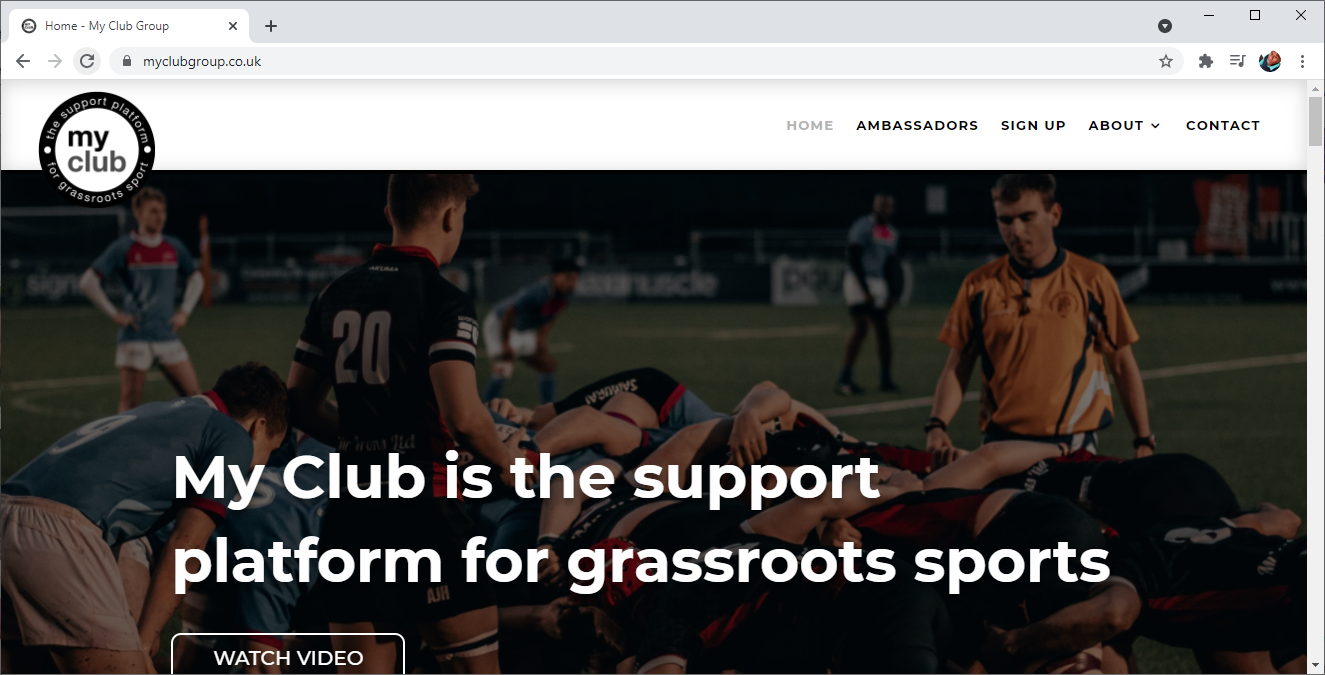Screen dimensions: 1325x675
Task: Open Chrome's three-dot menu
Action: click(1302, 61)
